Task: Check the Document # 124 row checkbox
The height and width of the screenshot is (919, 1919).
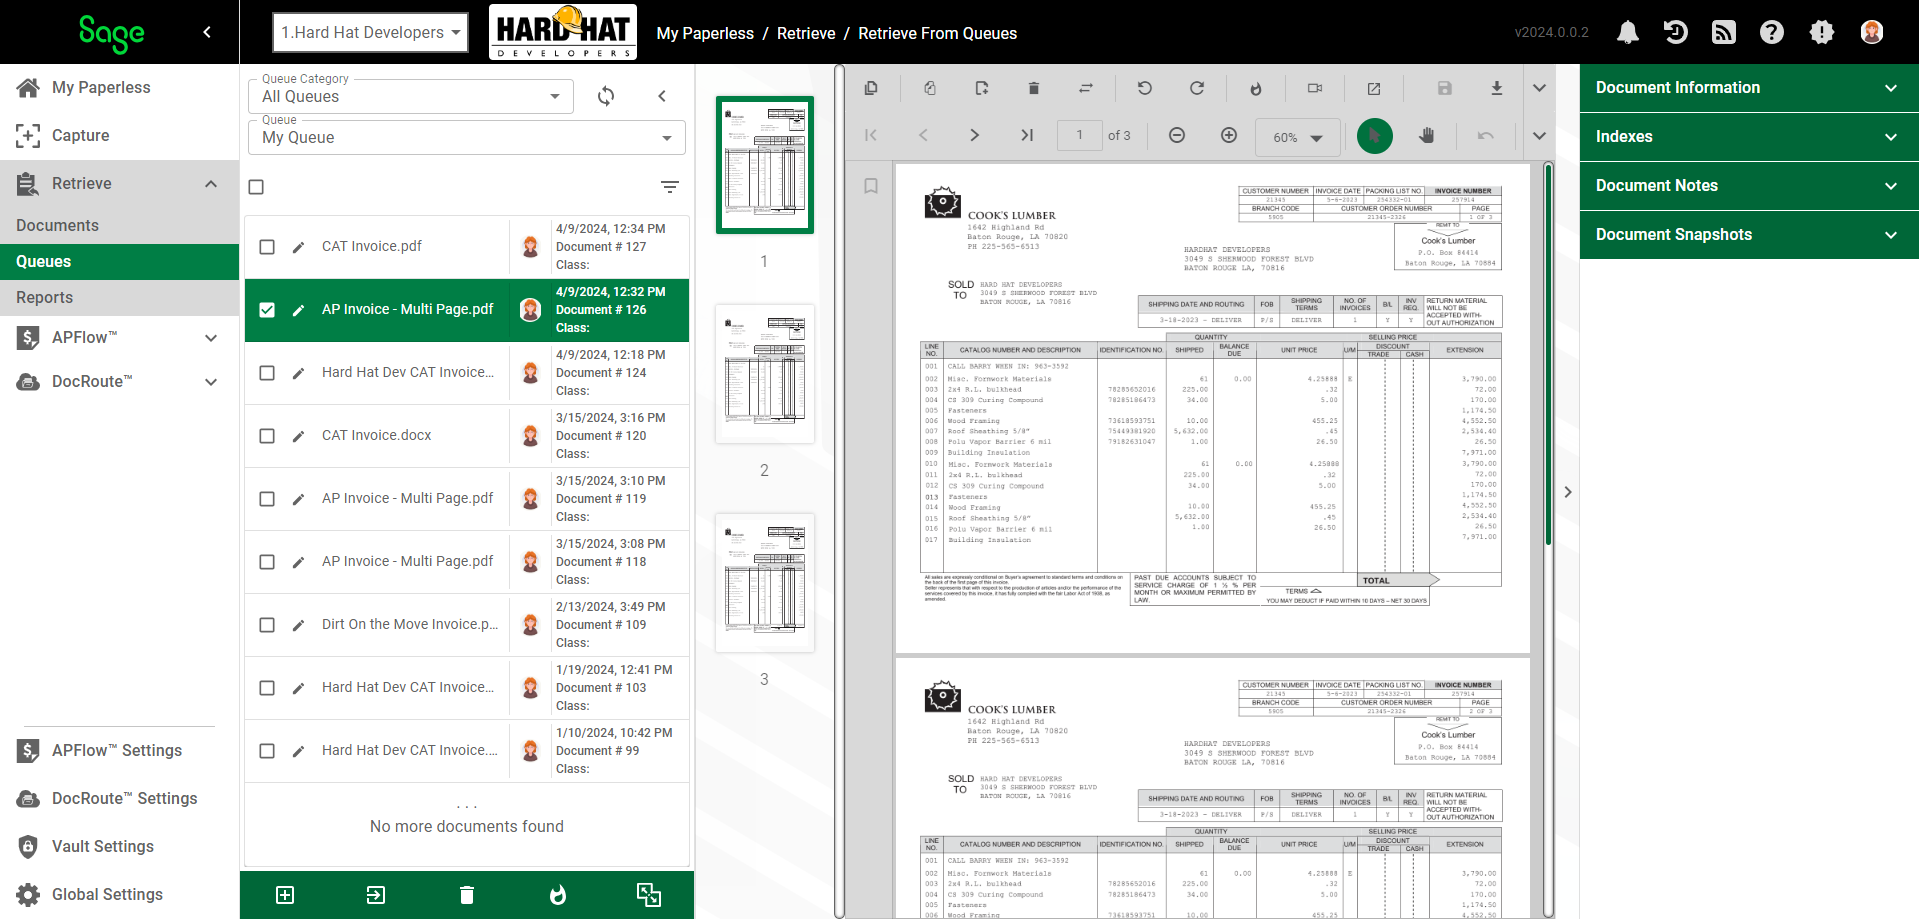Action: (x=267, y=373)
